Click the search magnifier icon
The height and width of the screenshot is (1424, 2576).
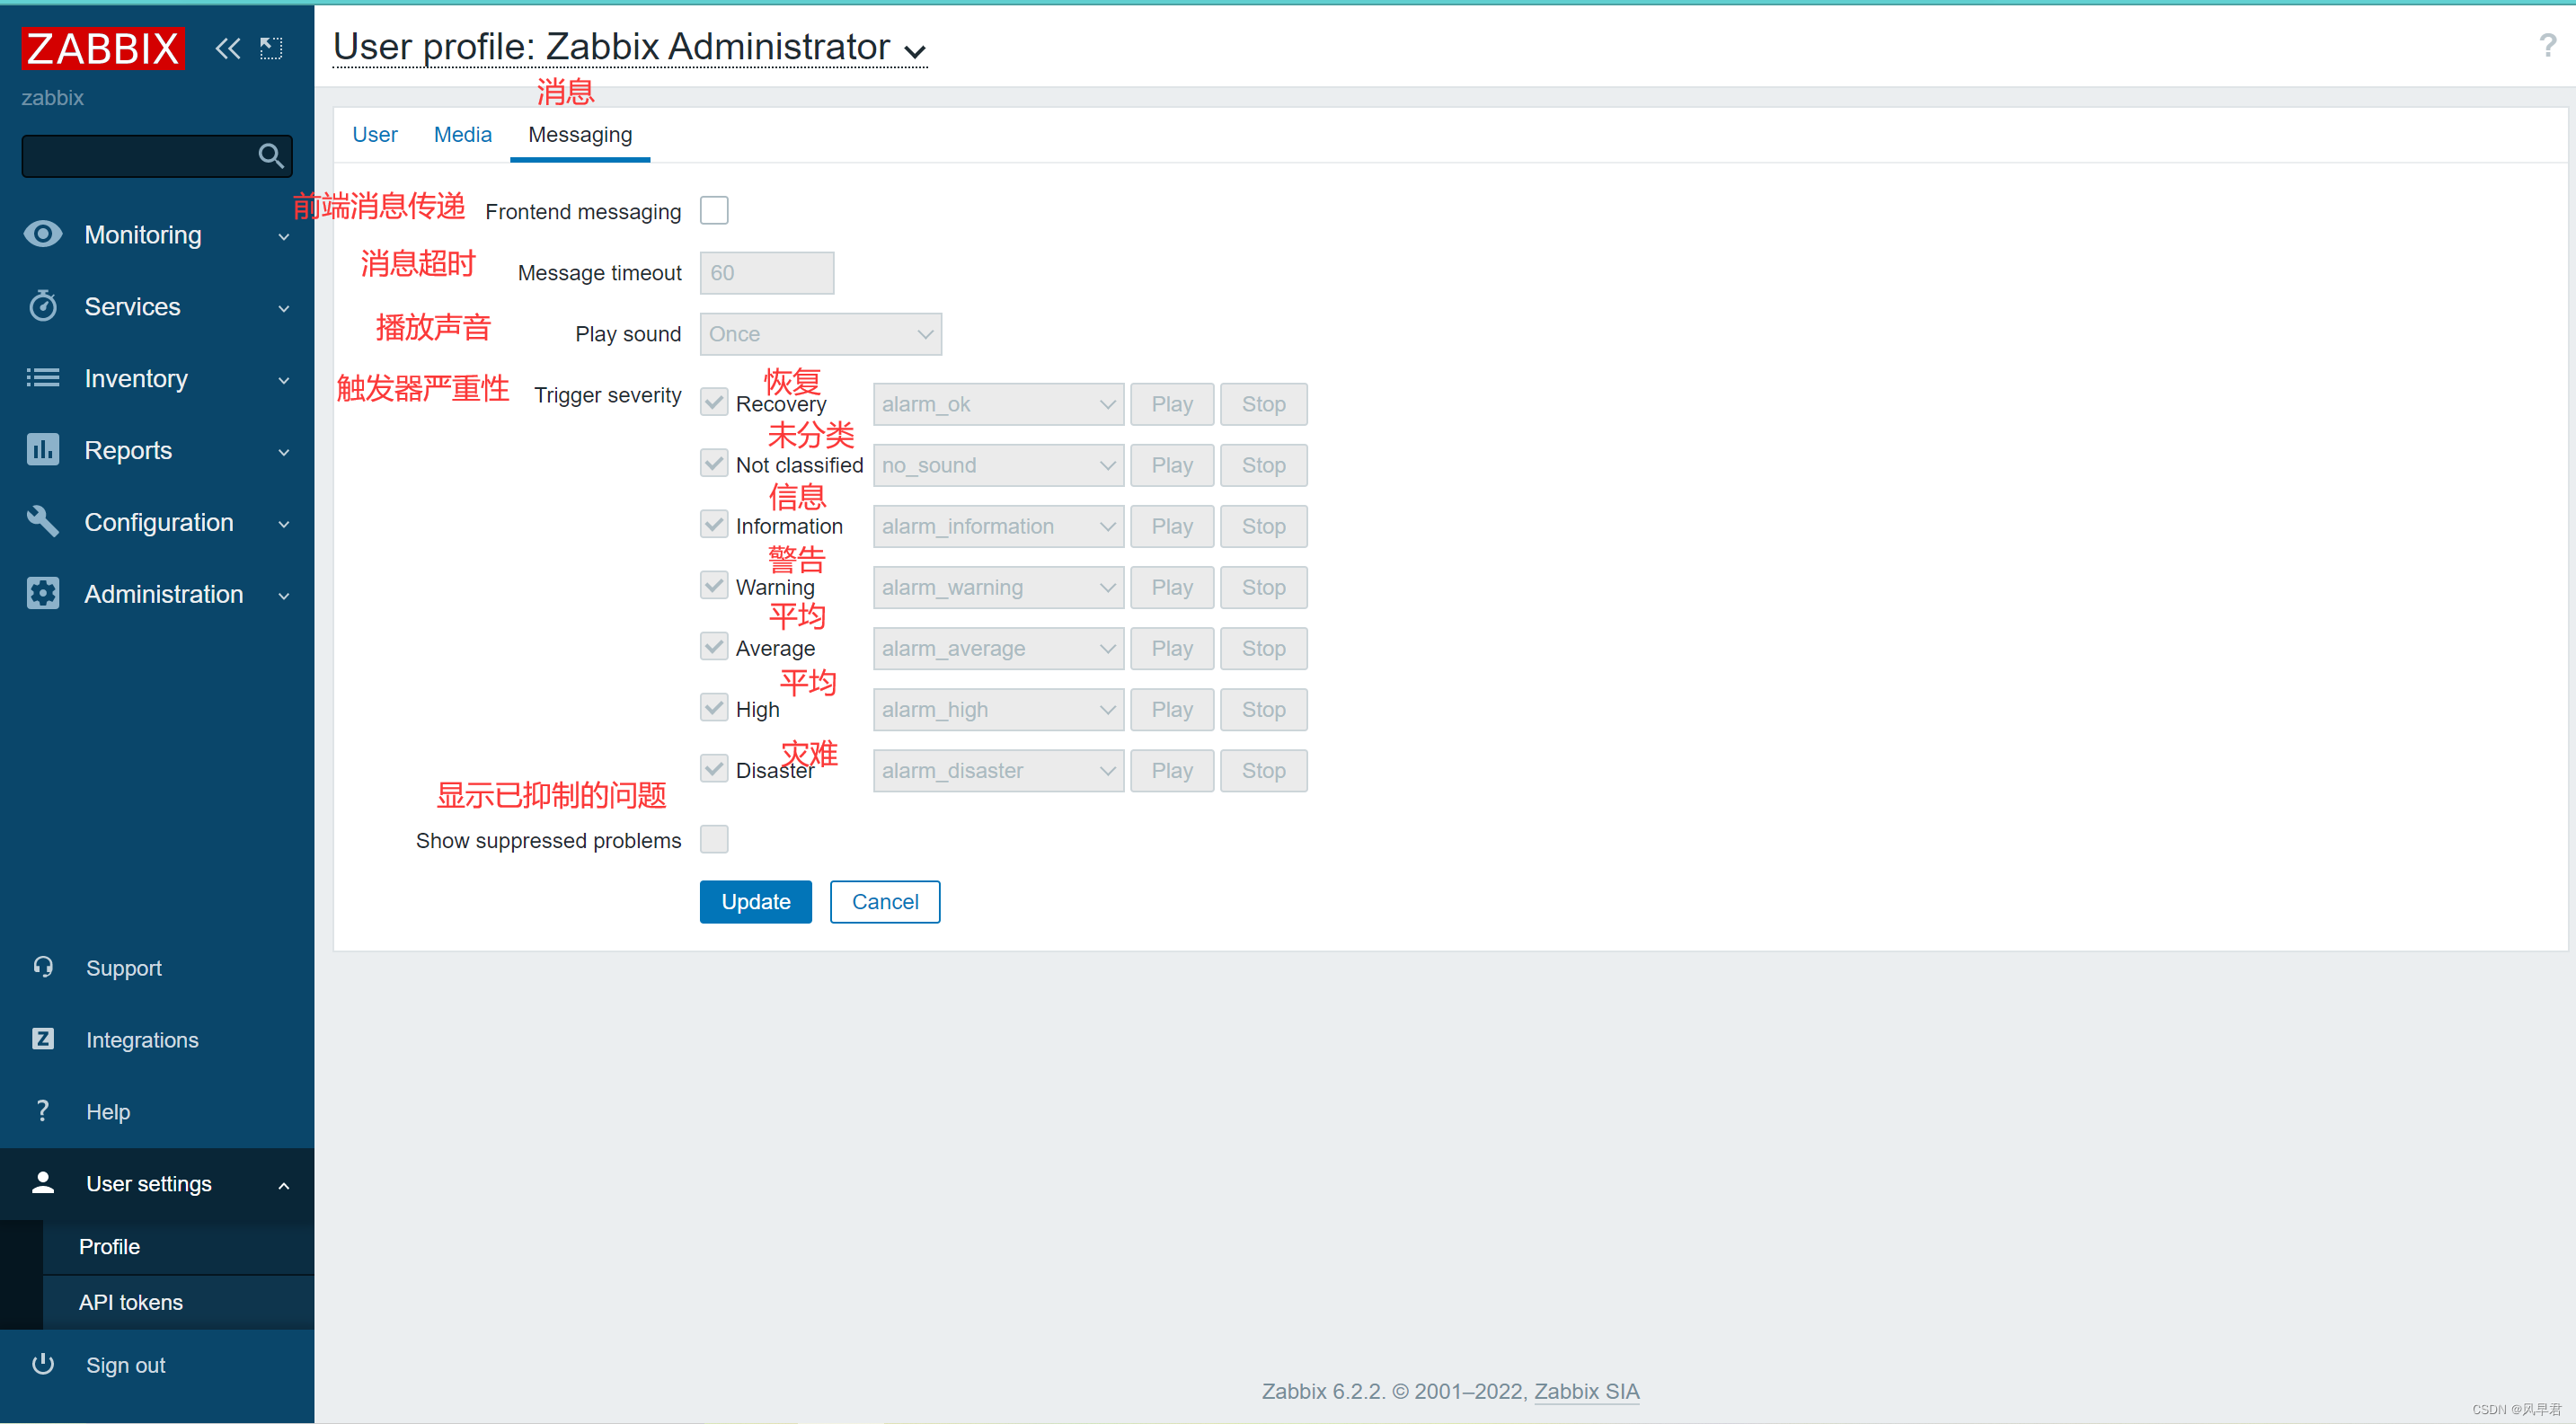point(270,156)
